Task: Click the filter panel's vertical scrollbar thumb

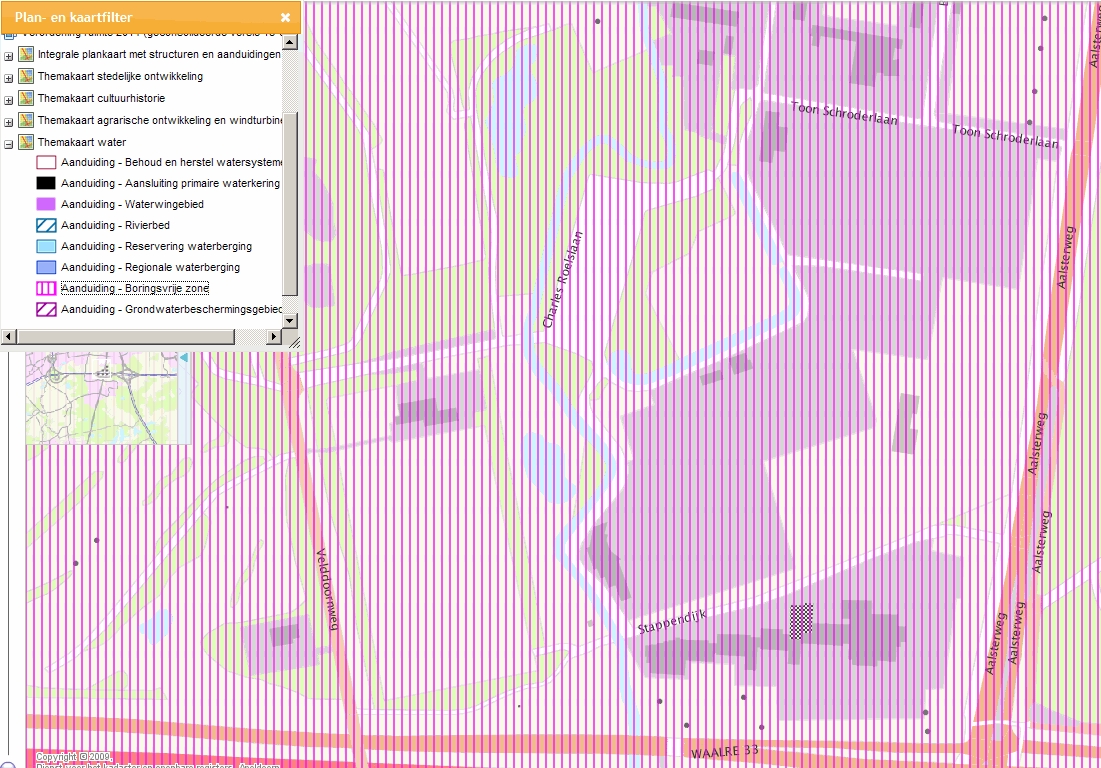Action: point(289,204)
